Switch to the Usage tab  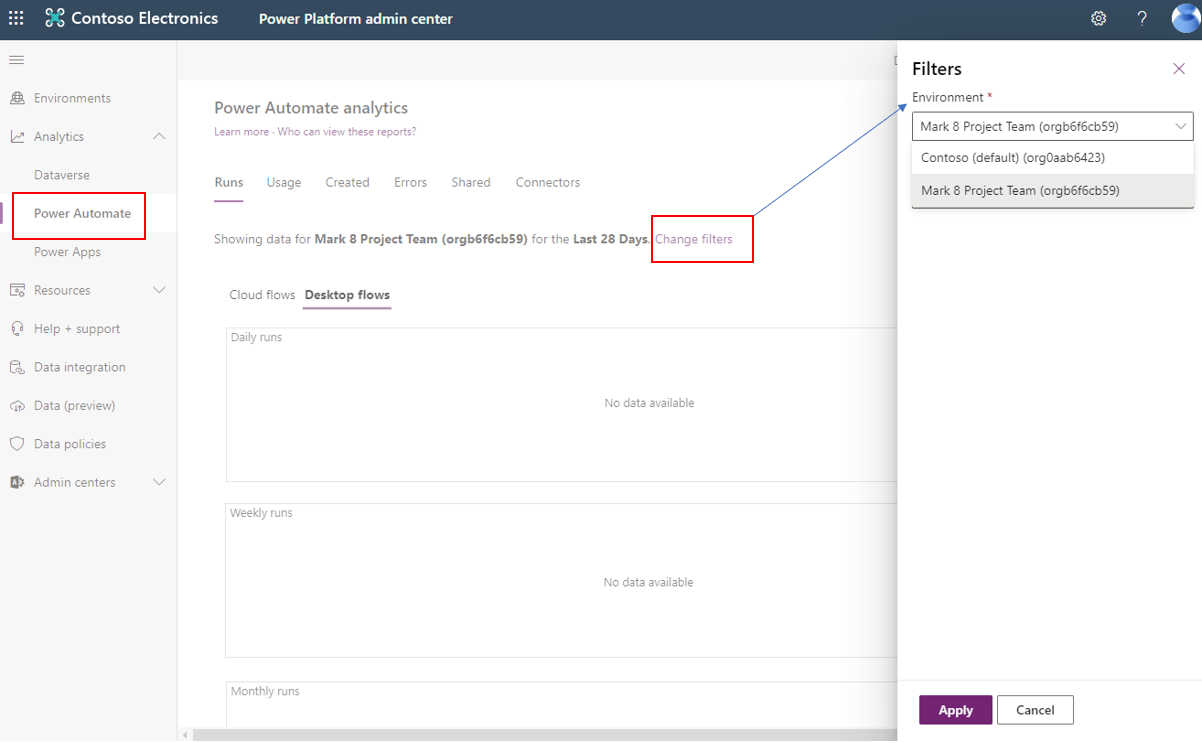284,182
